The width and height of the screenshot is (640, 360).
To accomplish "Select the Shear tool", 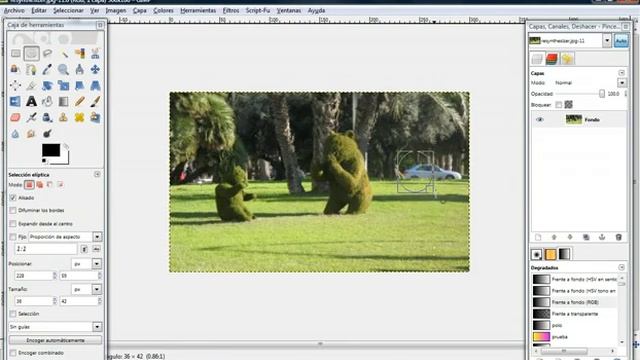I will click(79, 85).
